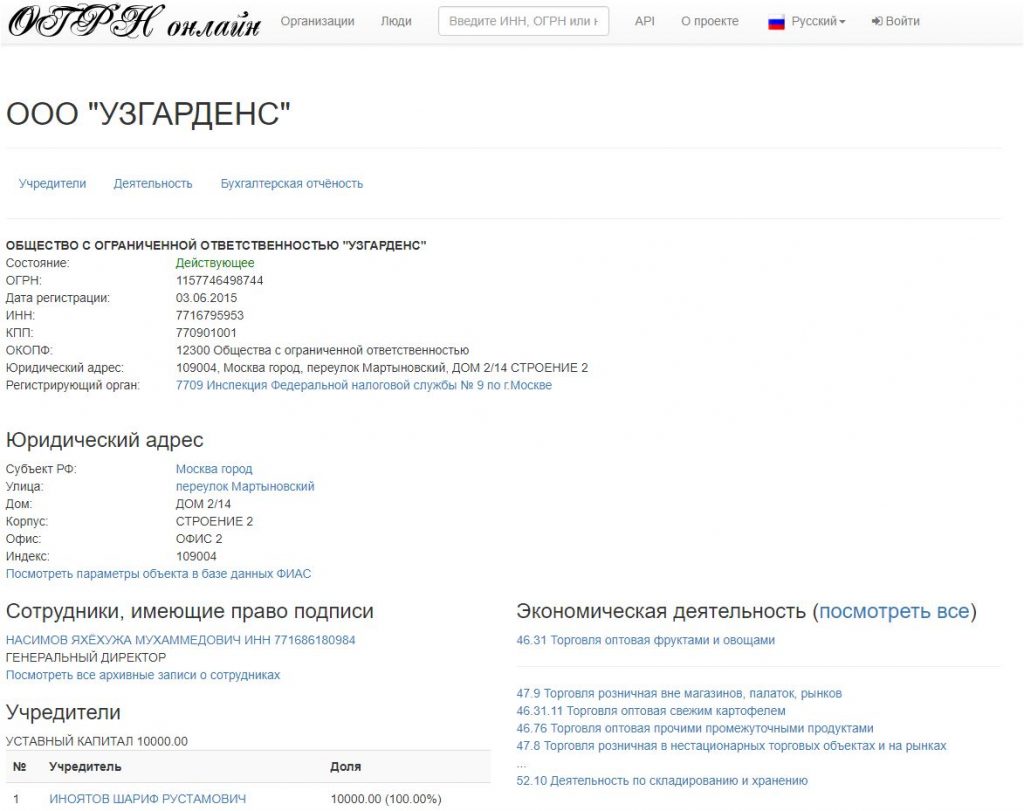Click the ОГРН онлайн logo
Image resolution: width=1024 pixels, height=811 pixels.
(130, 22)
